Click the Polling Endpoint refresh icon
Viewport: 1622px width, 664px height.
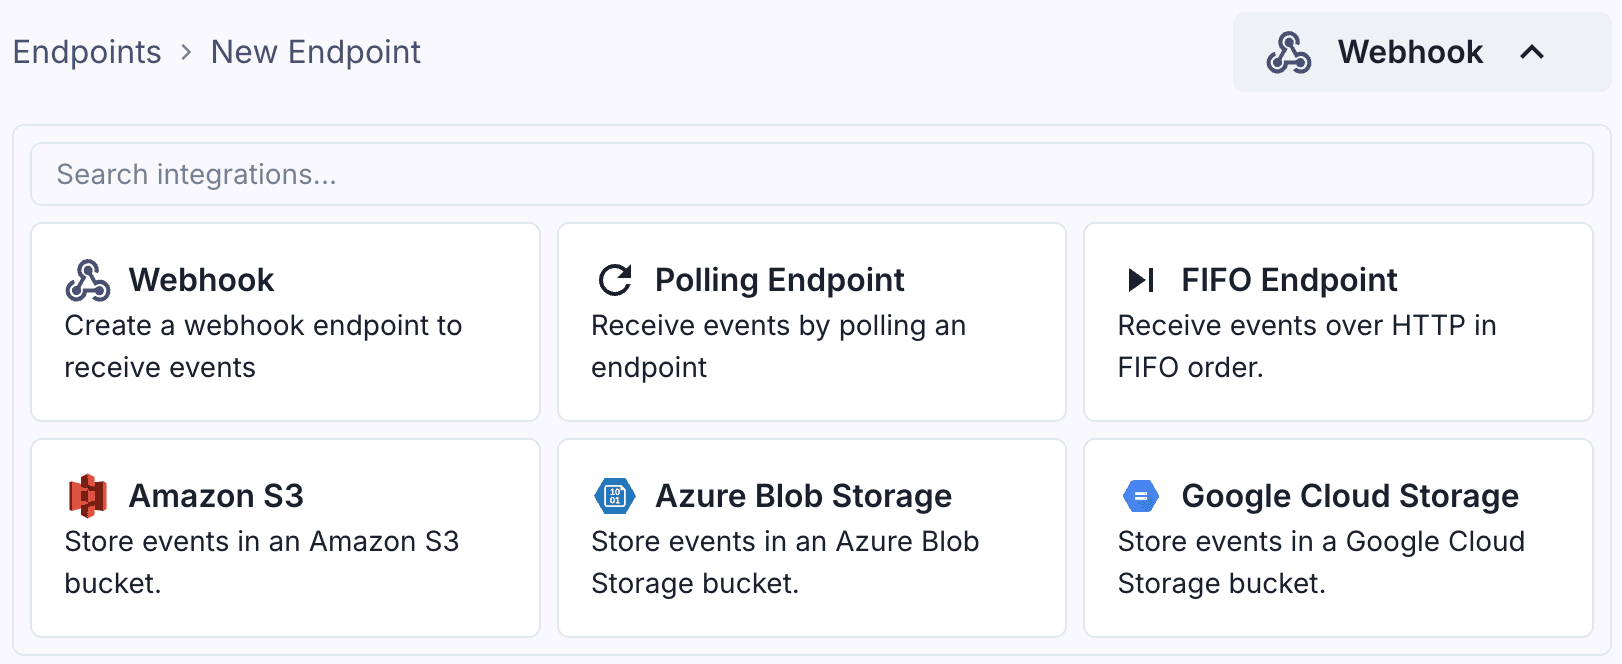click(x=616, y=280)
